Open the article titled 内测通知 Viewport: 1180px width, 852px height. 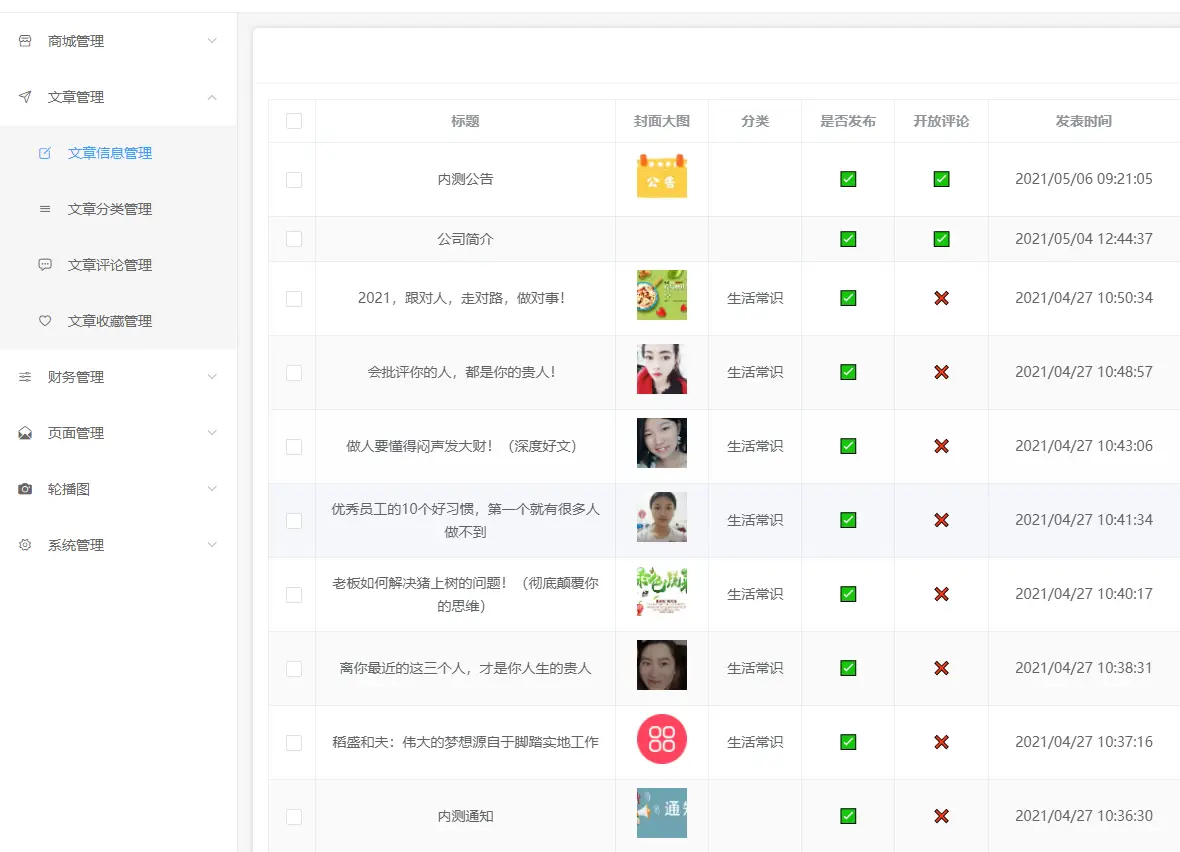465,816
